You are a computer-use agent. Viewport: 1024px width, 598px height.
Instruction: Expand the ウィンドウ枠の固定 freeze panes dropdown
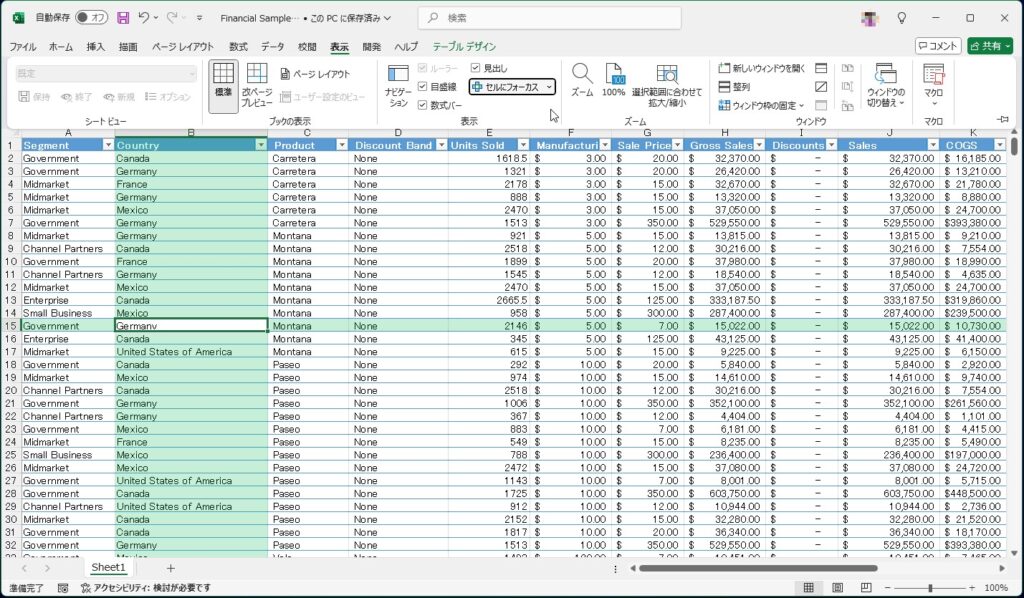click(x=801, y=105)
